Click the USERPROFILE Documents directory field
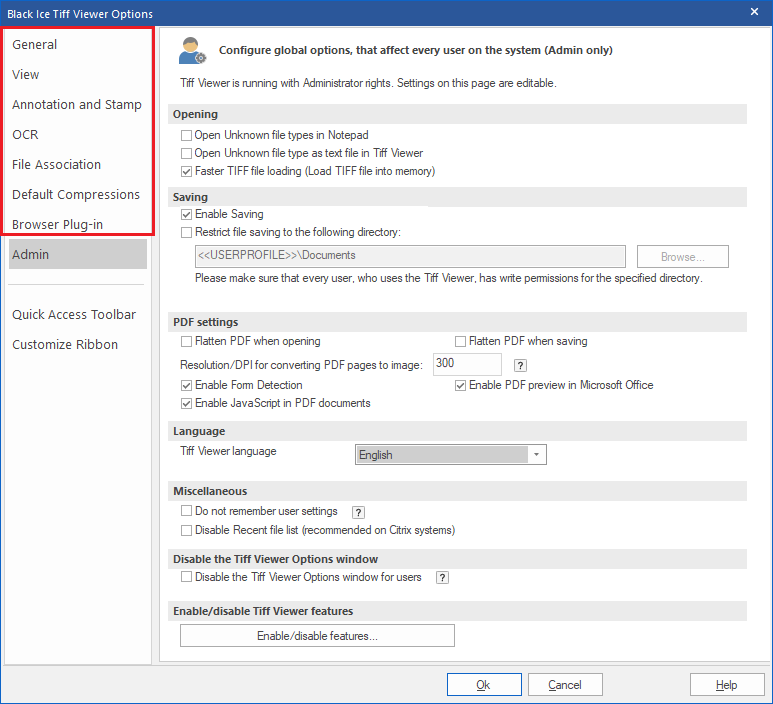 click(x=410, y=256)
